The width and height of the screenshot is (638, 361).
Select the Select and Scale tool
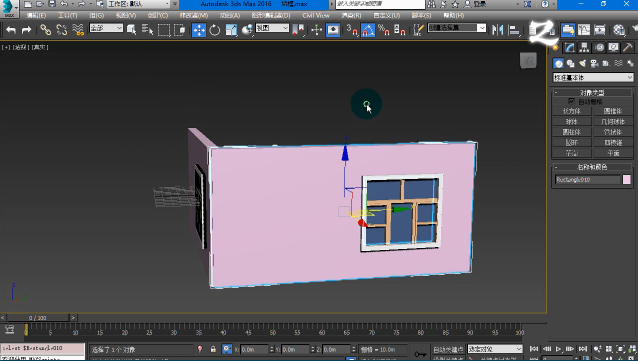(x=231, y=30)
